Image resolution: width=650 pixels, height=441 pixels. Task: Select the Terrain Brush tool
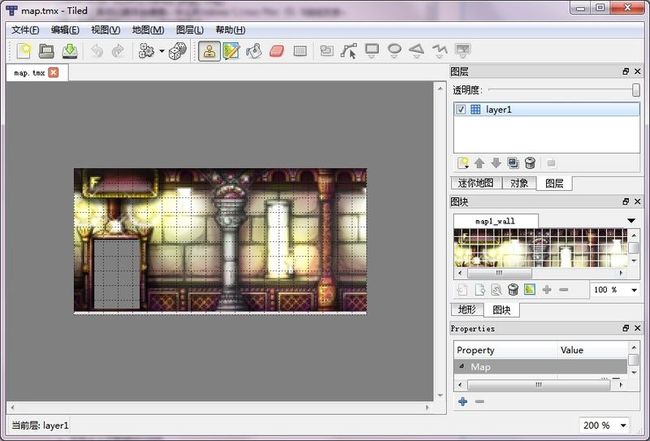pos(231,51)
